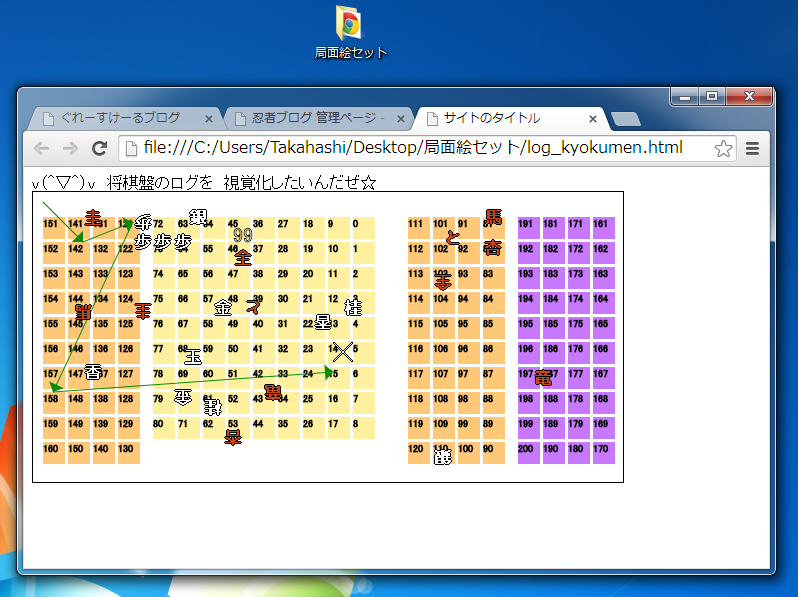Click the red と piece near cell 102
798x597 pixels.
(452, 238)
